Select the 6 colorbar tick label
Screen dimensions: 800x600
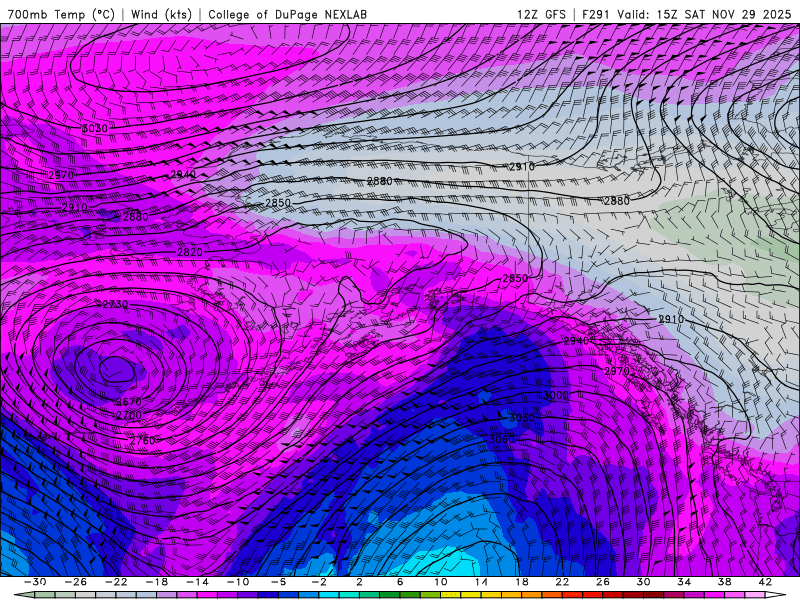click(x=400, y=582)
